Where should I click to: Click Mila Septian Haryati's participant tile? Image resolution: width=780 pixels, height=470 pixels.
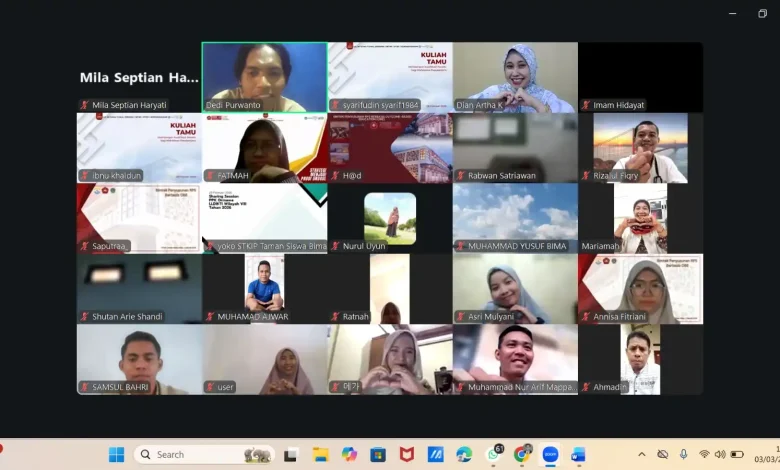coord(139,77)
